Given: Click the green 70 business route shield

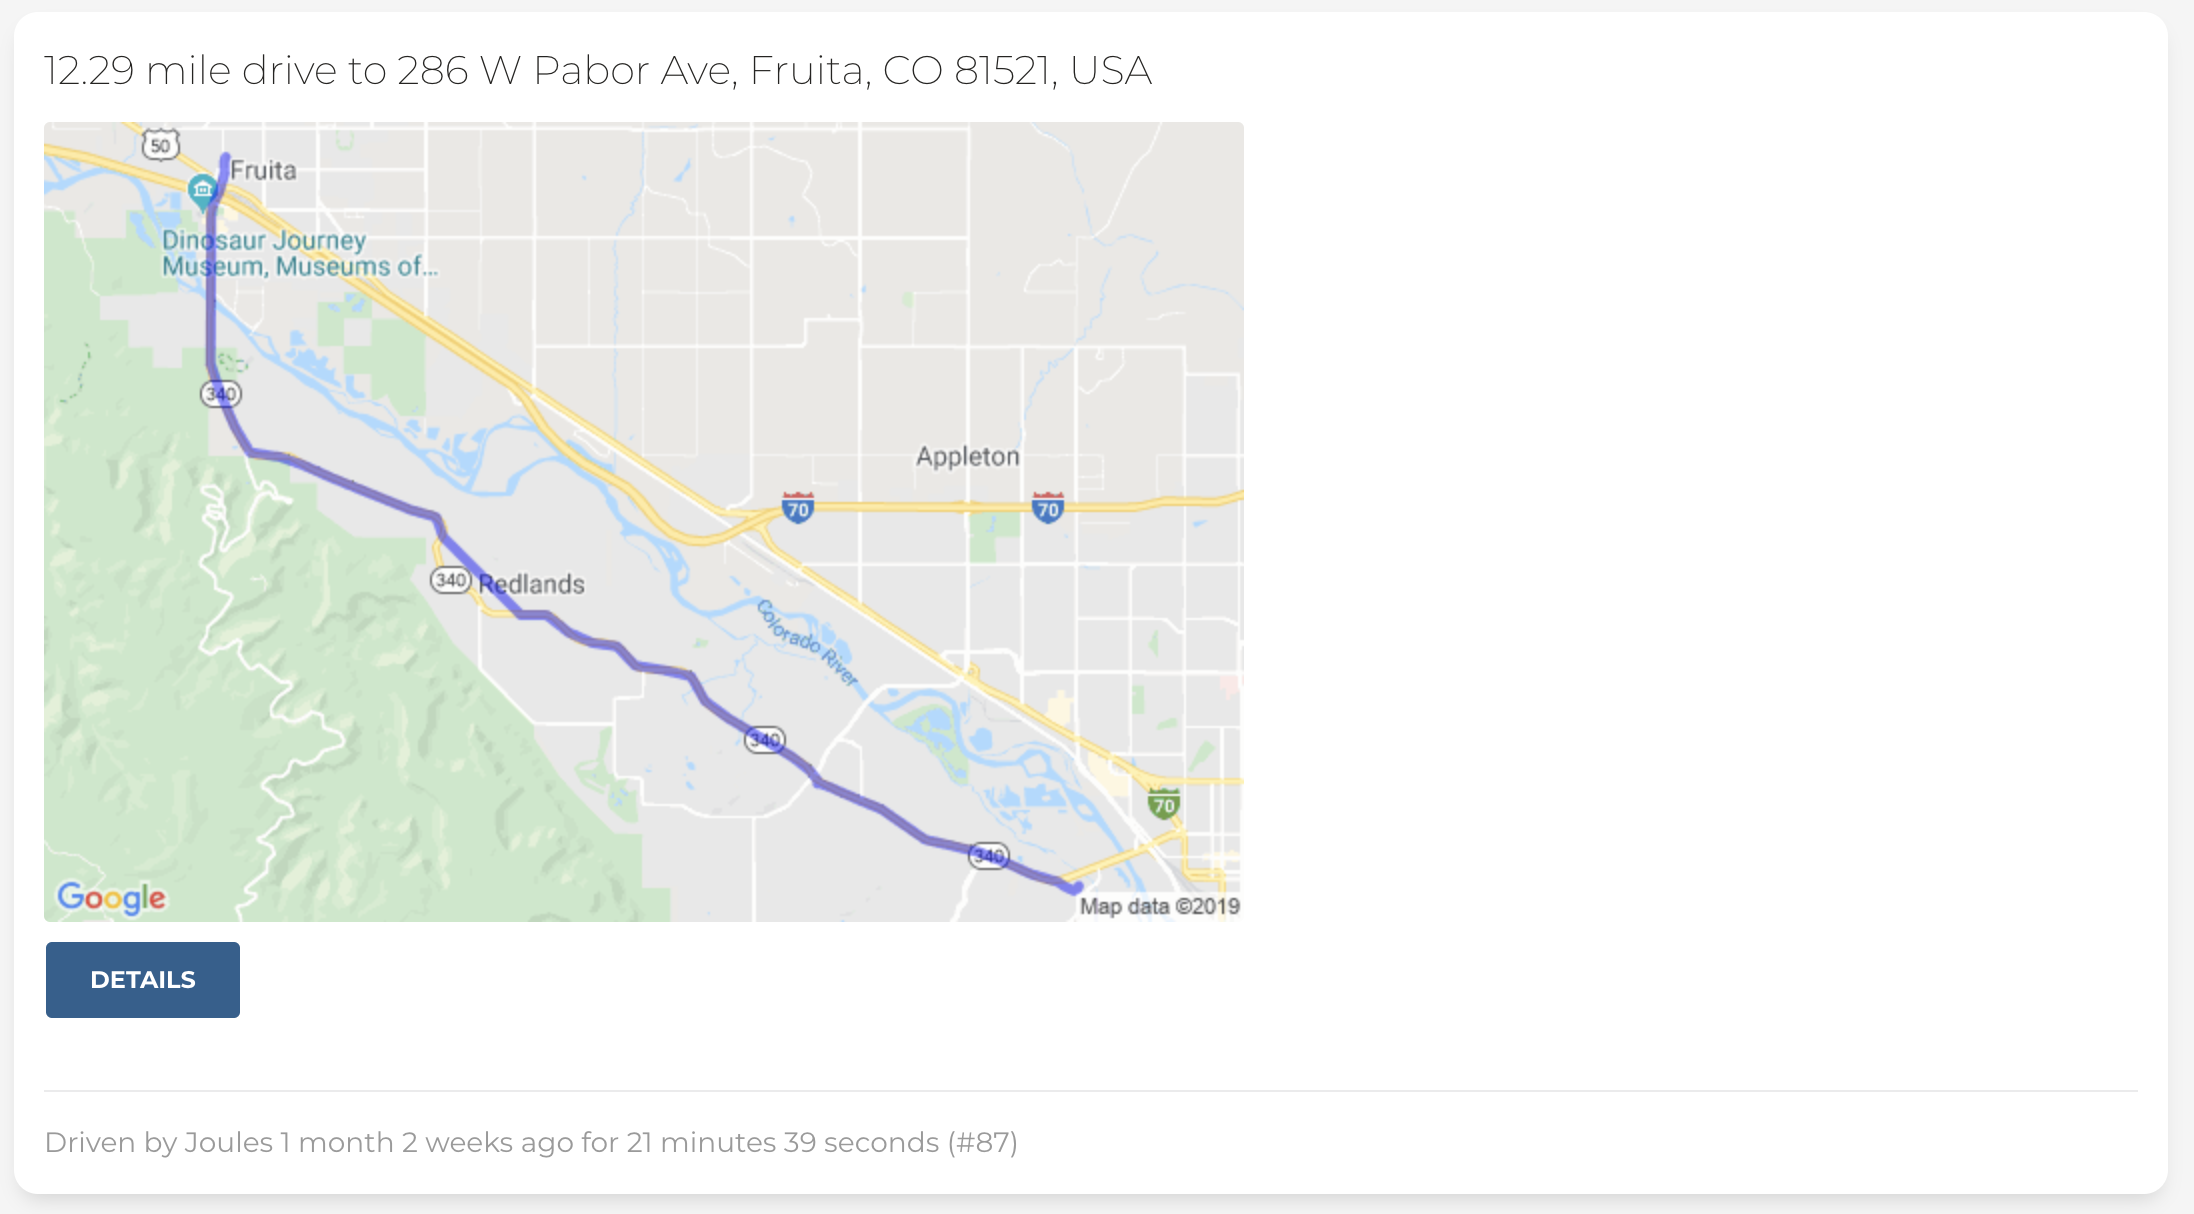Looking at the screenshot, I should point(1163,804).
